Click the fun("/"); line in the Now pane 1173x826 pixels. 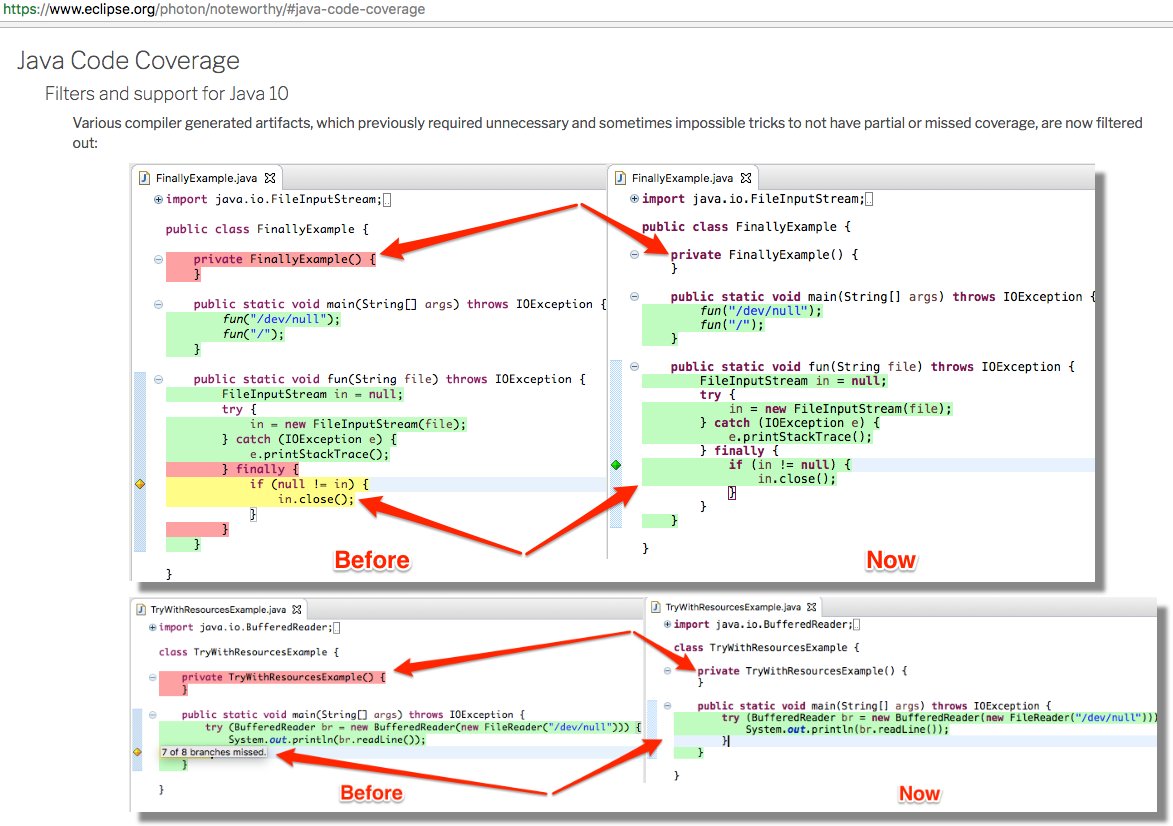732,325
